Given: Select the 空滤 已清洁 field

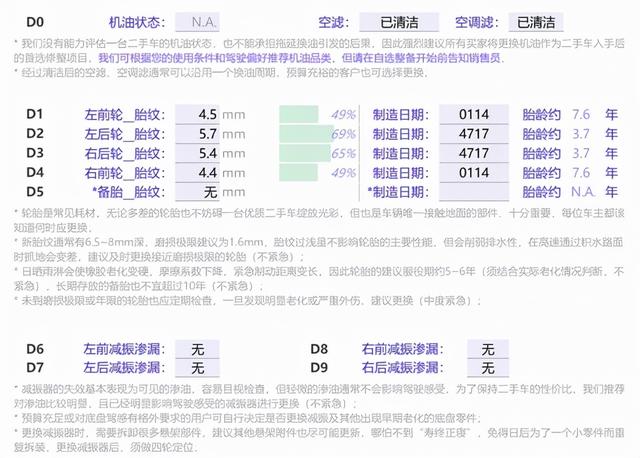Looking at the screenshot, I should click(x=400, y=21).
